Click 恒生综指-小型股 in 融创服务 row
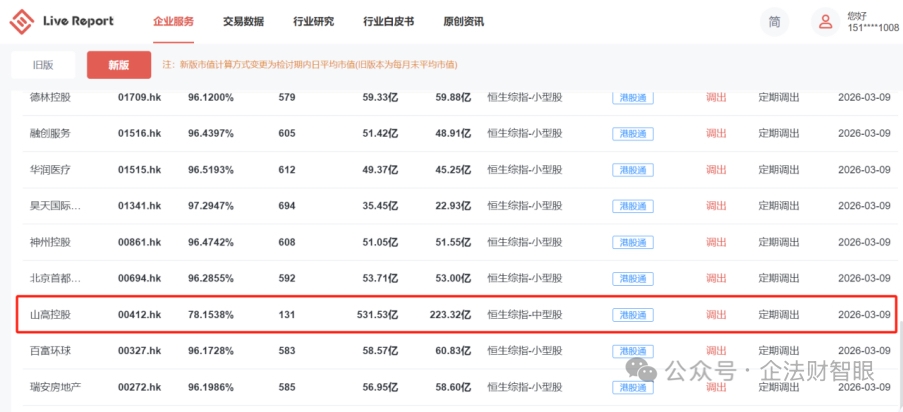 coord(525,134)
